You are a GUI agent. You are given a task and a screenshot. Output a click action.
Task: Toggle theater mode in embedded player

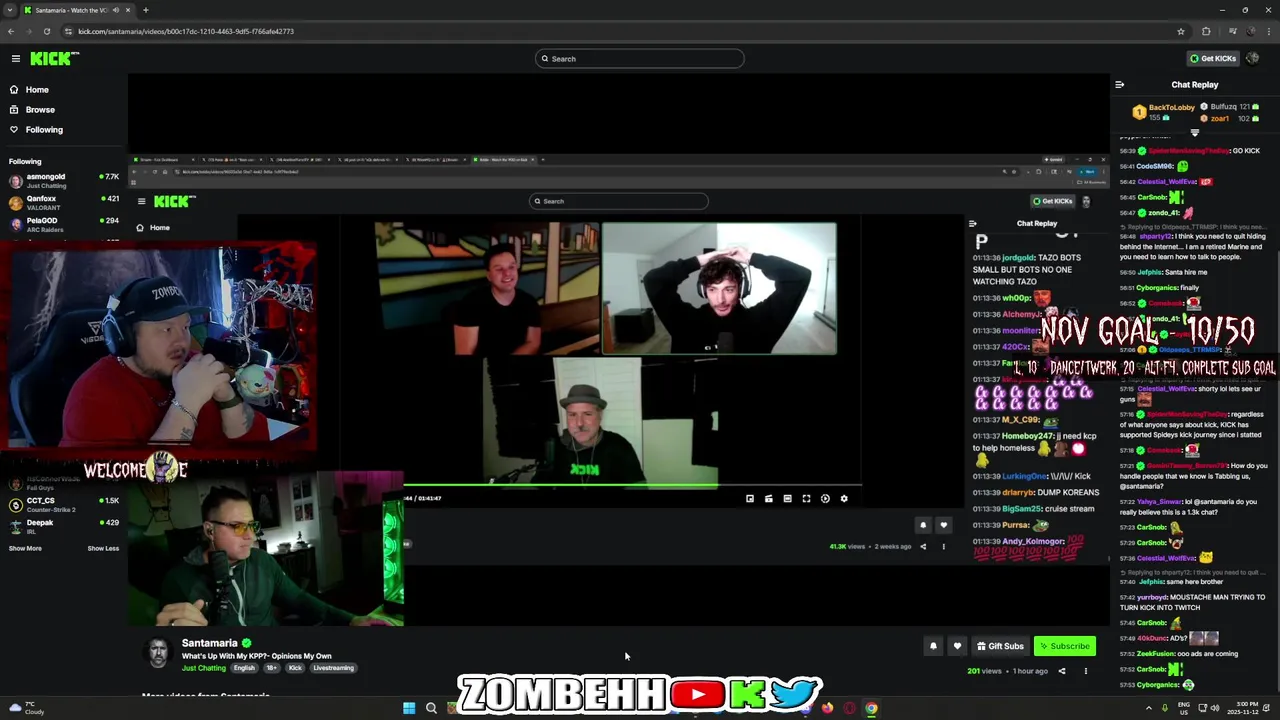coord(787,498)
